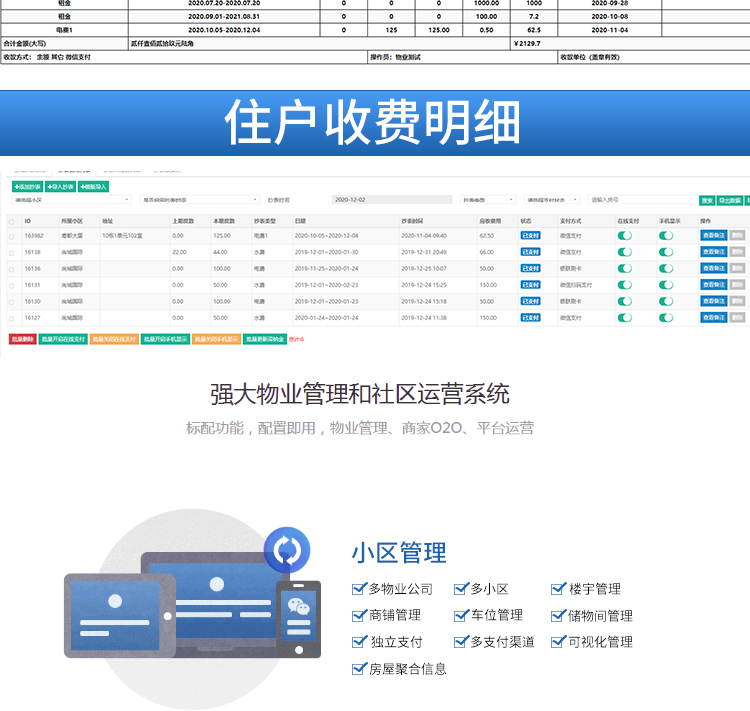This screenshot has height=711, width=750.
Task: Click the 请输入房号 room number input
Action: click(640, 200)
